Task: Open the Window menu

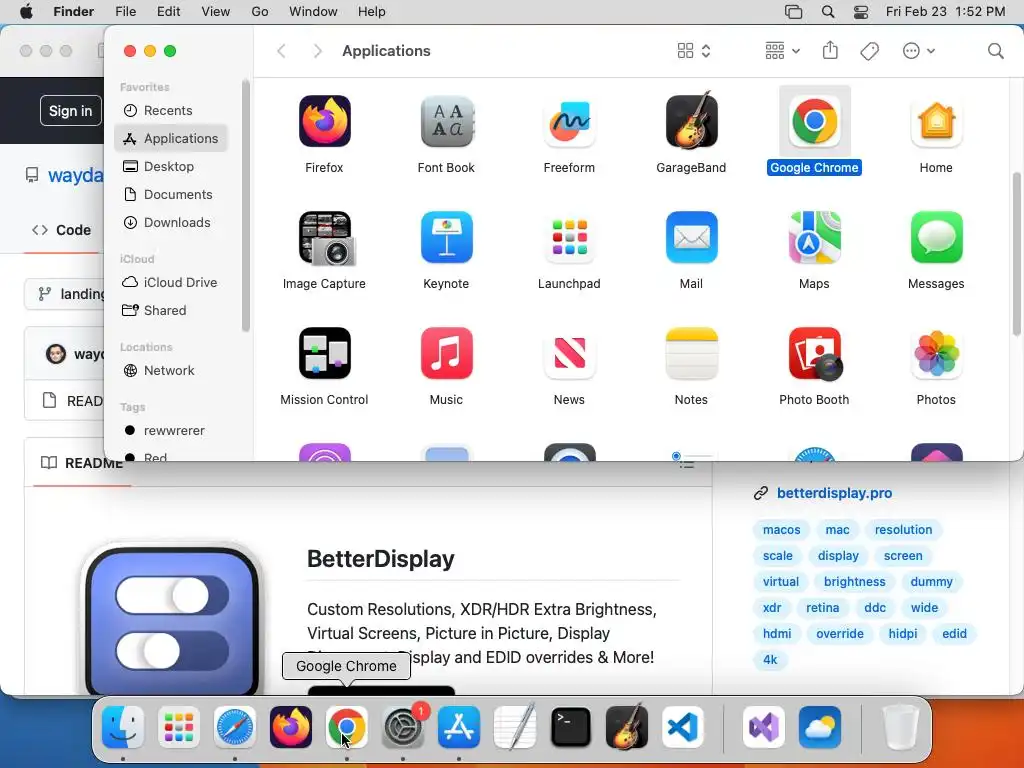Action: tap(313, 12)
